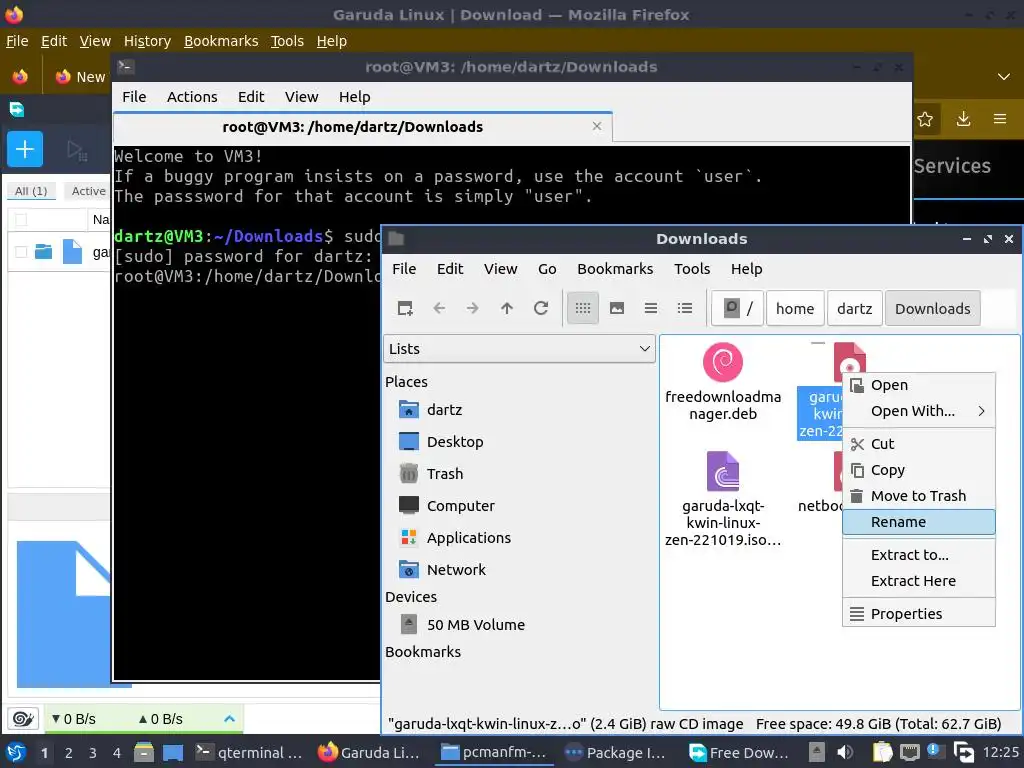Open the file manager's Bookmarks menu
This screenshot has width=1024, height=768.
615,269
